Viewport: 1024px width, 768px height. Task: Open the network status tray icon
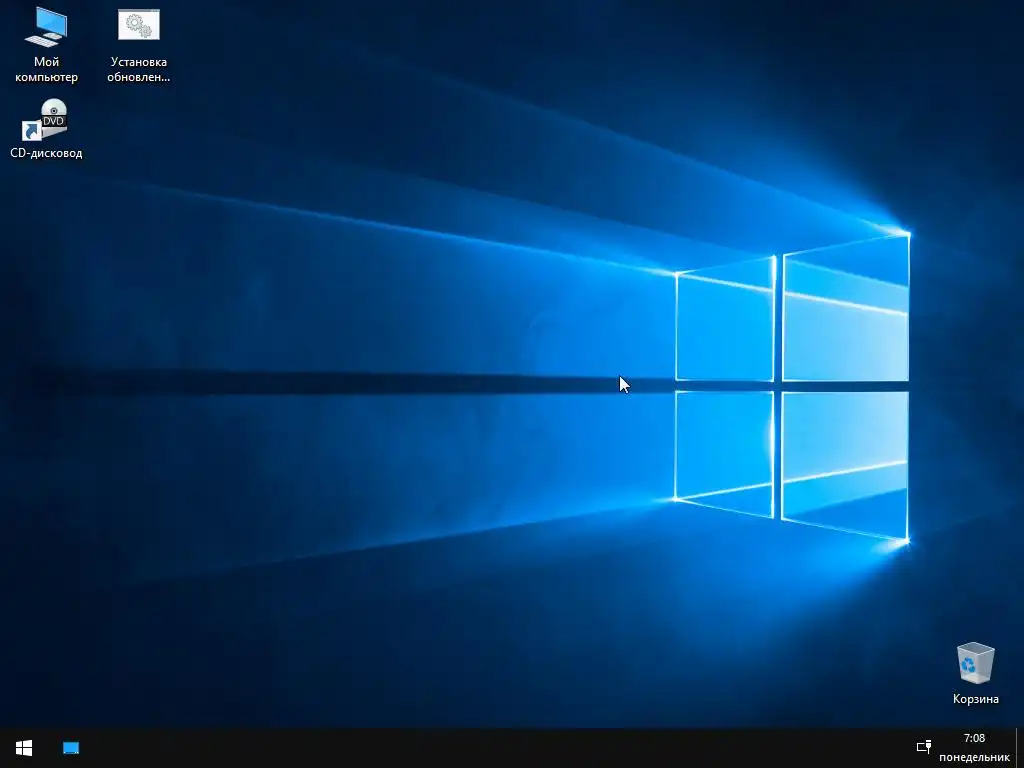[x=923, y=747]
